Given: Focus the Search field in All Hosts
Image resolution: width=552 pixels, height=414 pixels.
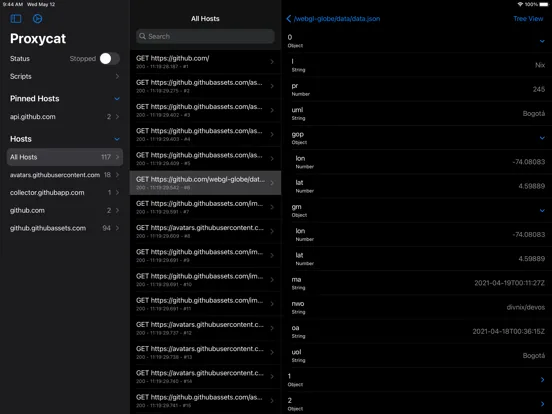Looking at the screenshot, I should [205, 36].
